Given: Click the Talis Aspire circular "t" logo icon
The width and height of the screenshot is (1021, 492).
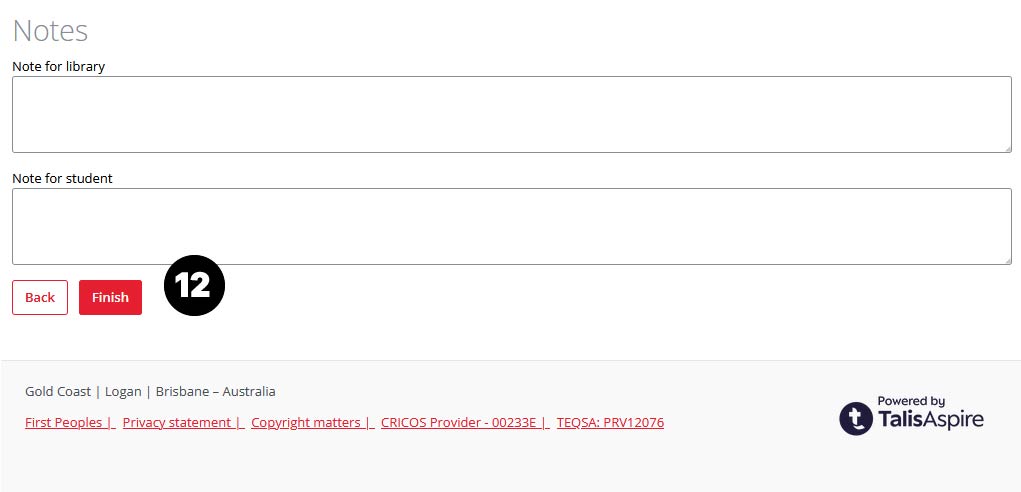Looking at the screenshot, I should pos(856,418).
